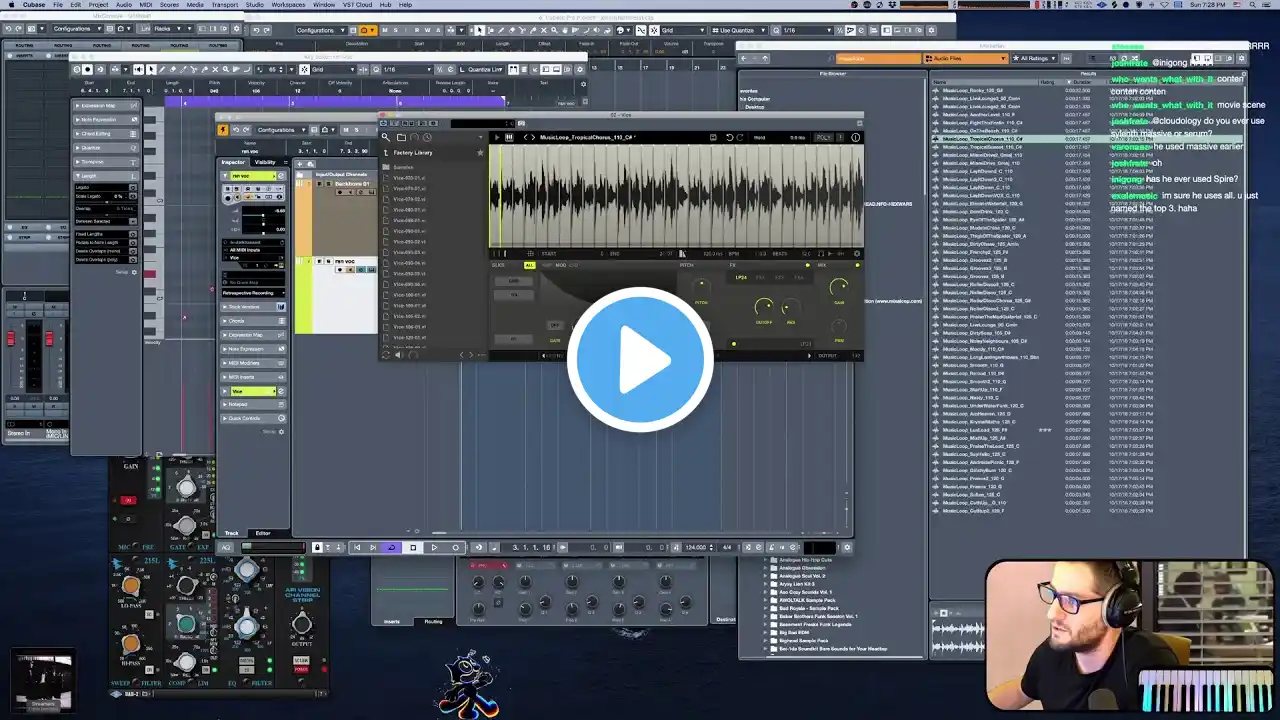The height and width of the screenshot is (720, 1280).
Task: Click the search magnifier in the Vice browser
Action: point(387,137)
